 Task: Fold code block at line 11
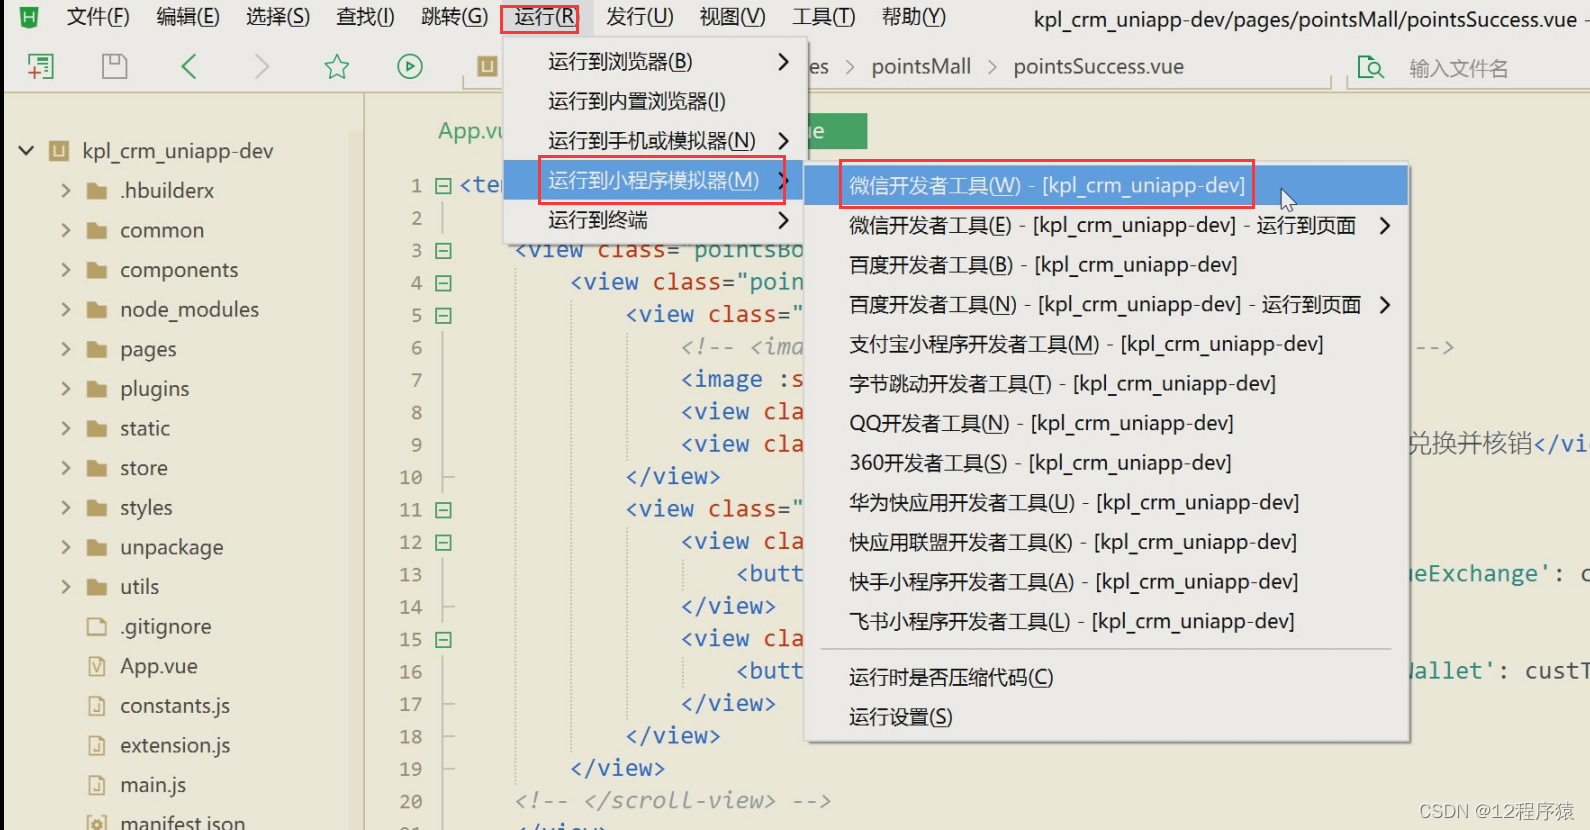[x=444, y=510]
